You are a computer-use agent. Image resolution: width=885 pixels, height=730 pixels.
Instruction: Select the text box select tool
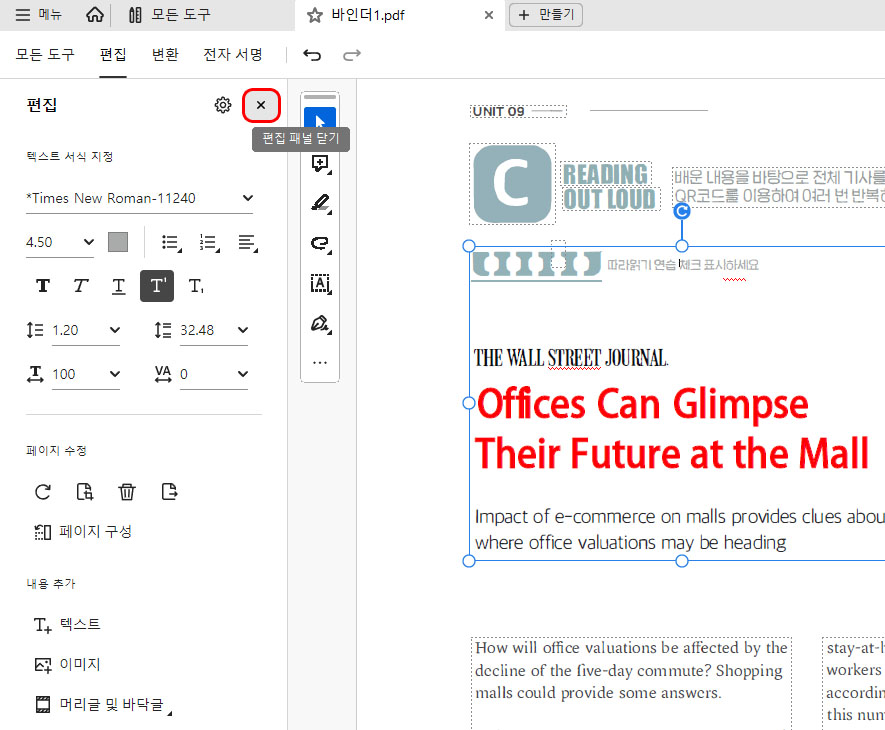[x=320, y=283]
